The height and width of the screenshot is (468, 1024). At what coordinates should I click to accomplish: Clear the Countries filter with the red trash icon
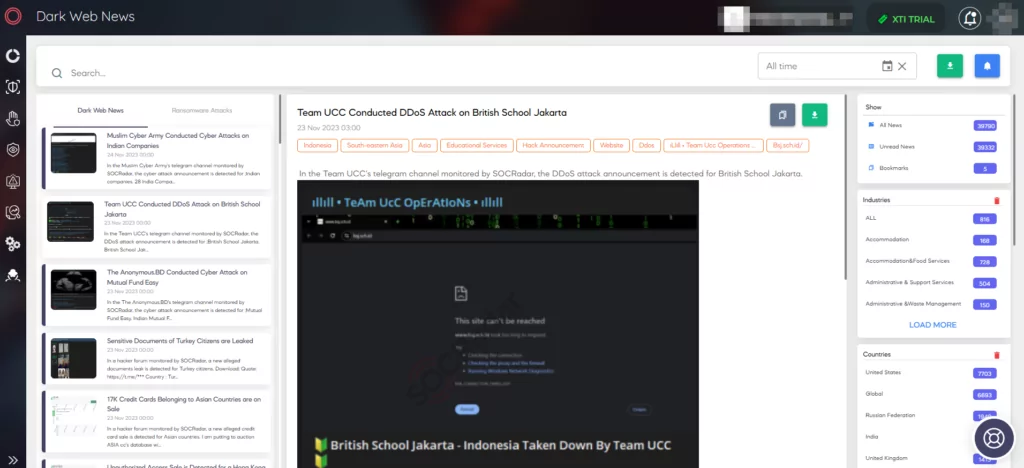[x=997, y=355]
